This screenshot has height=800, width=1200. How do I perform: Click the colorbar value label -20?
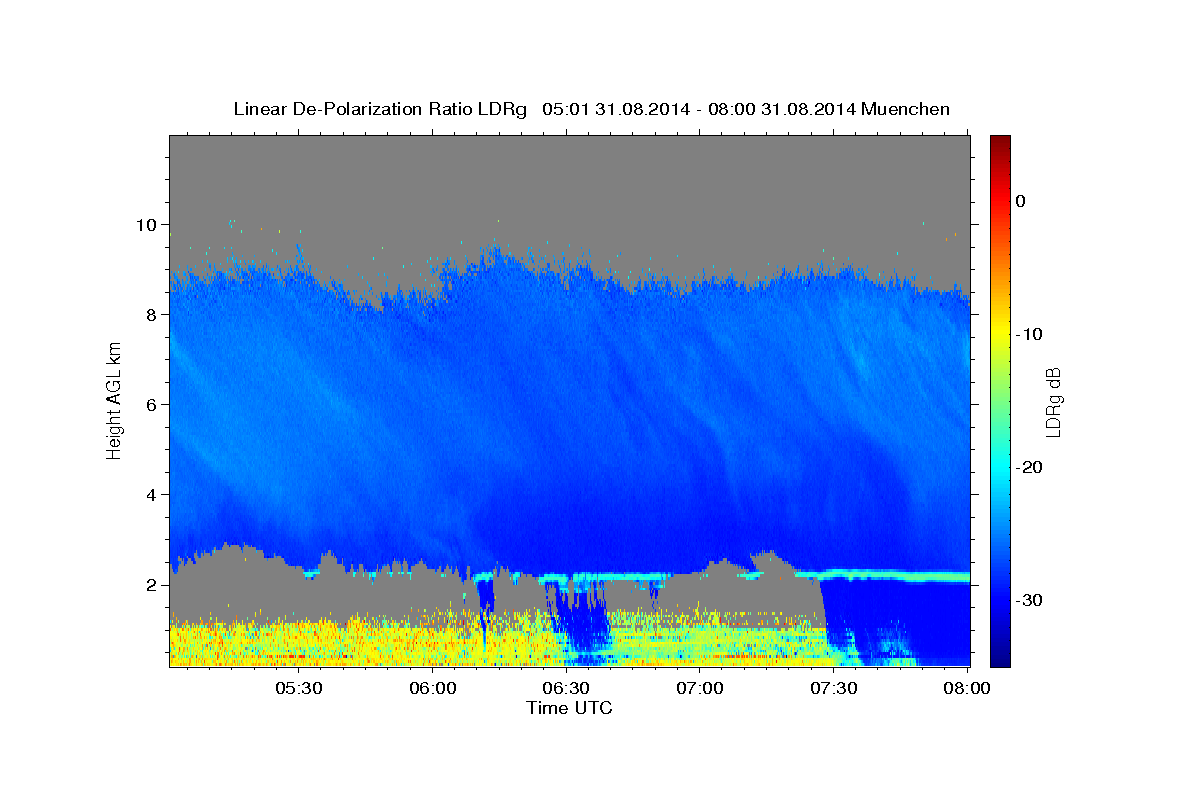[x=1029, y=467]
